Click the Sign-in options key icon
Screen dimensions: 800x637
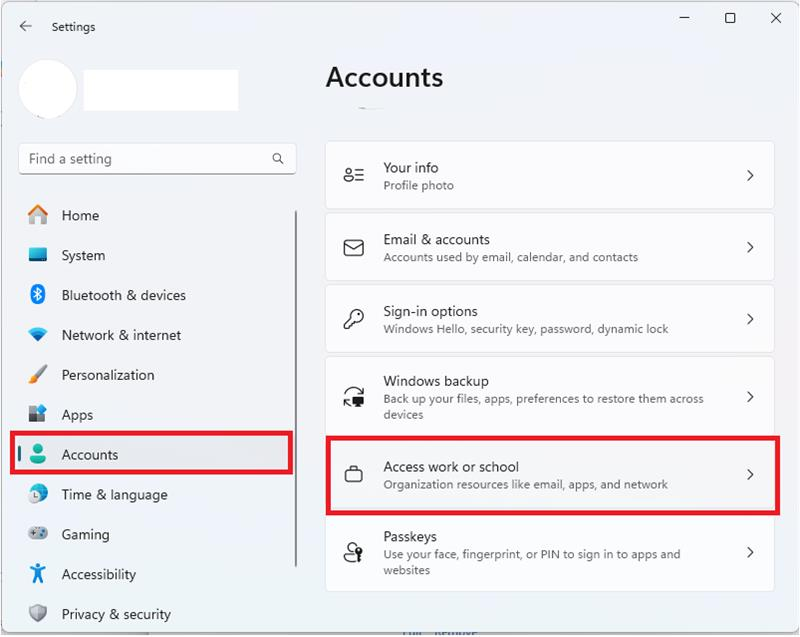tap(354, 319)
